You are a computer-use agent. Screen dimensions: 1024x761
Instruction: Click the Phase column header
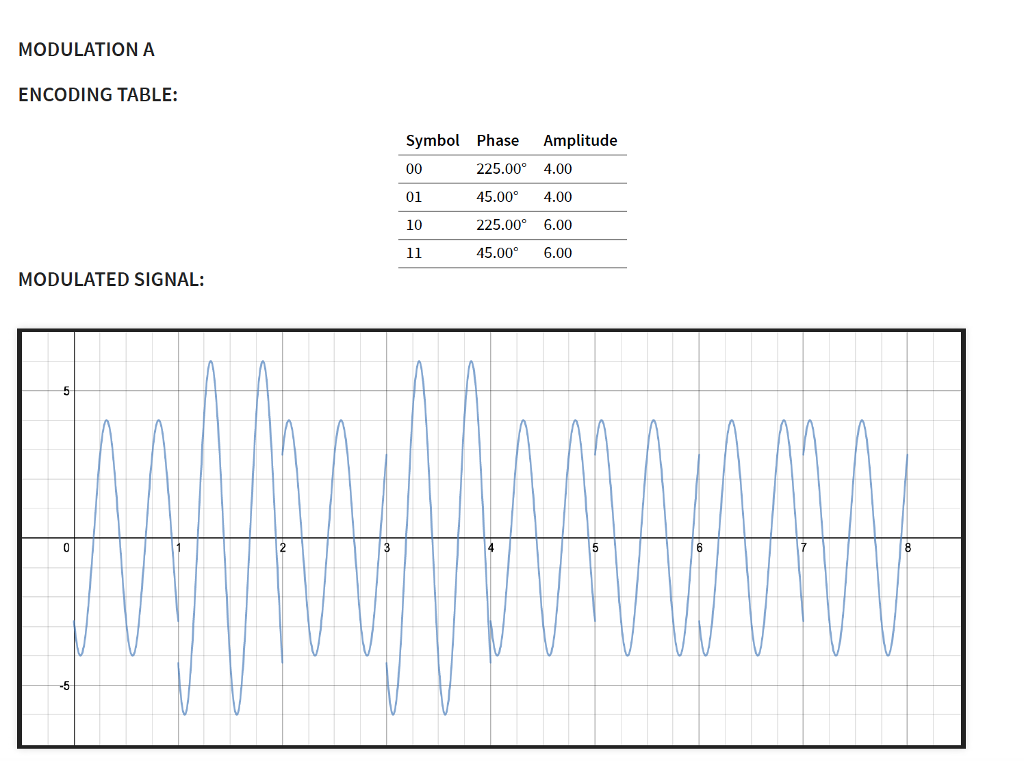[498, 140]
